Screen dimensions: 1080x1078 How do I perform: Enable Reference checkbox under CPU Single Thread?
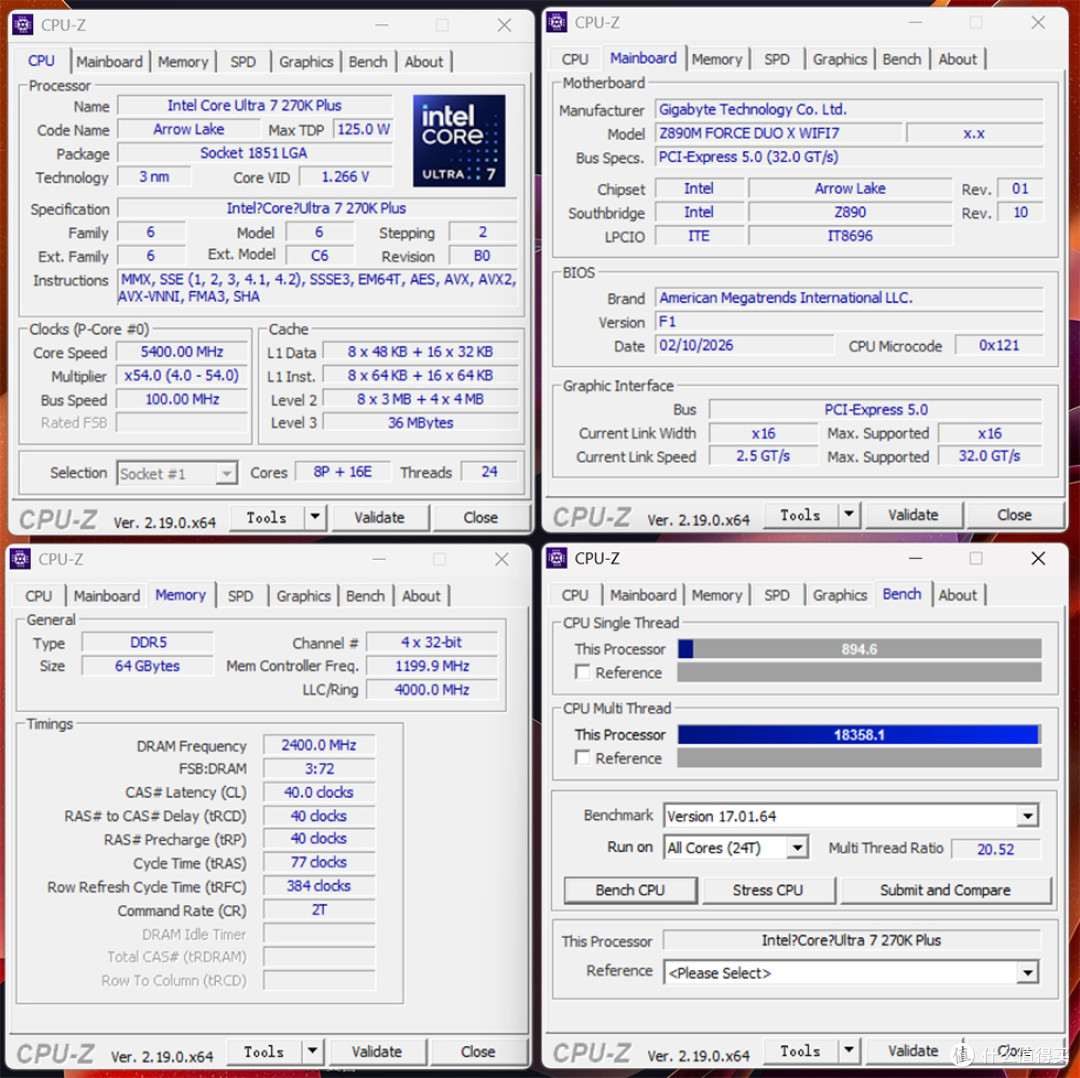click(583, 672)
